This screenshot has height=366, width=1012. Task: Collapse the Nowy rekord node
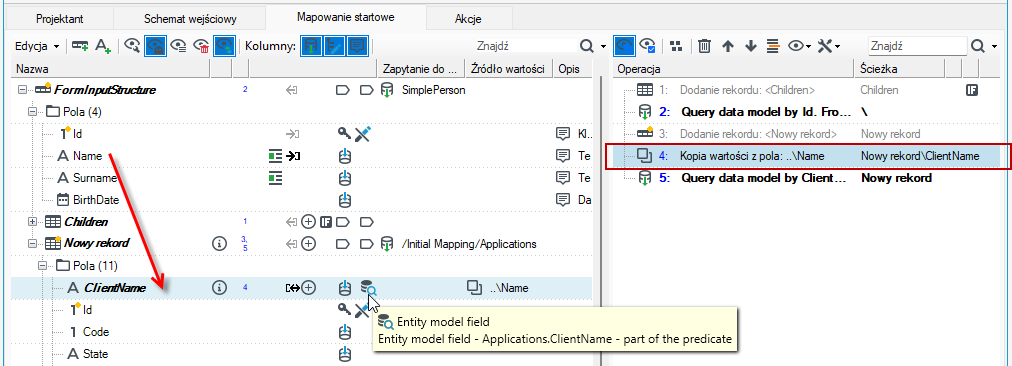(34, 244)
